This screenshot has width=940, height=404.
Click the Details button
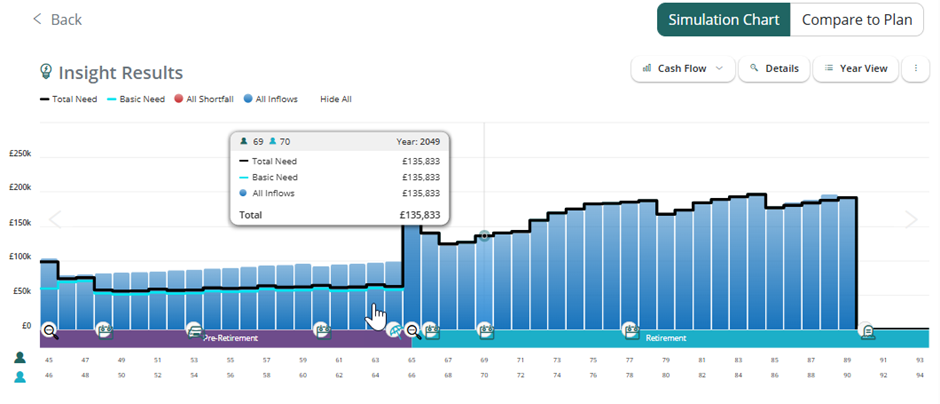(x=774, y=69)
